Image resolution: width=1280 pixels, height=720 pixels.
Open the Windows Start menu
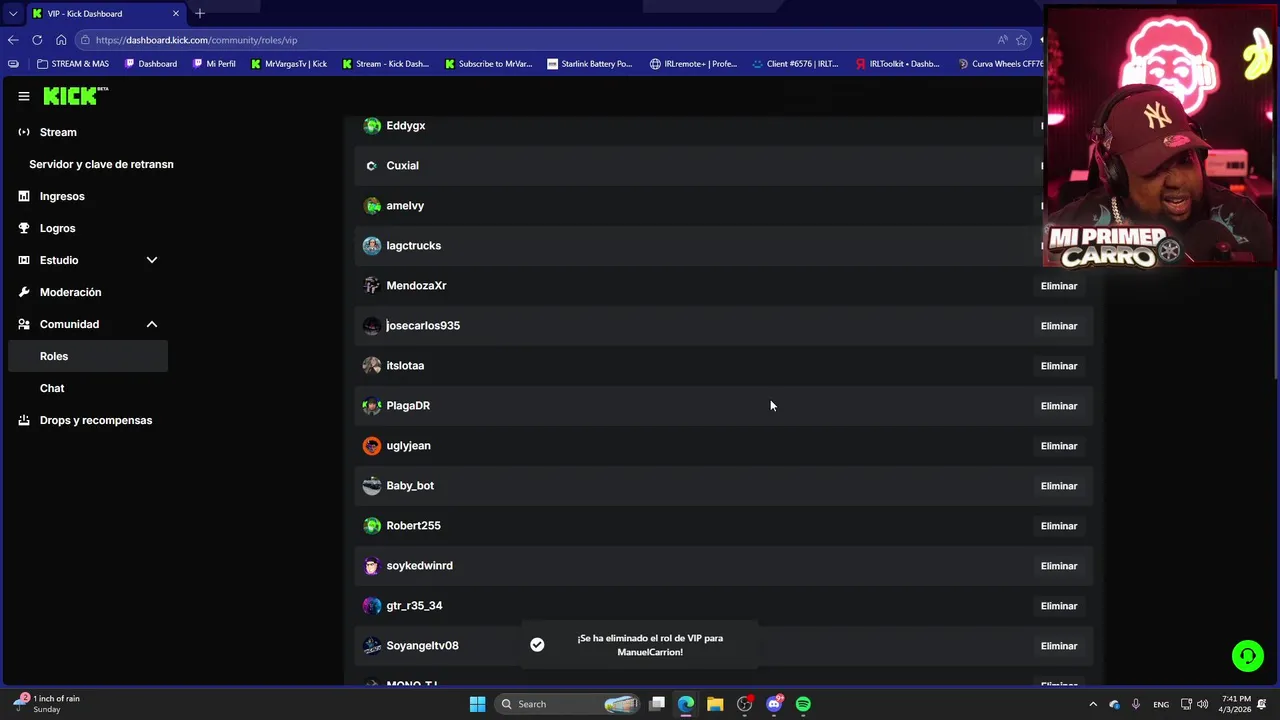coord(477,704)
